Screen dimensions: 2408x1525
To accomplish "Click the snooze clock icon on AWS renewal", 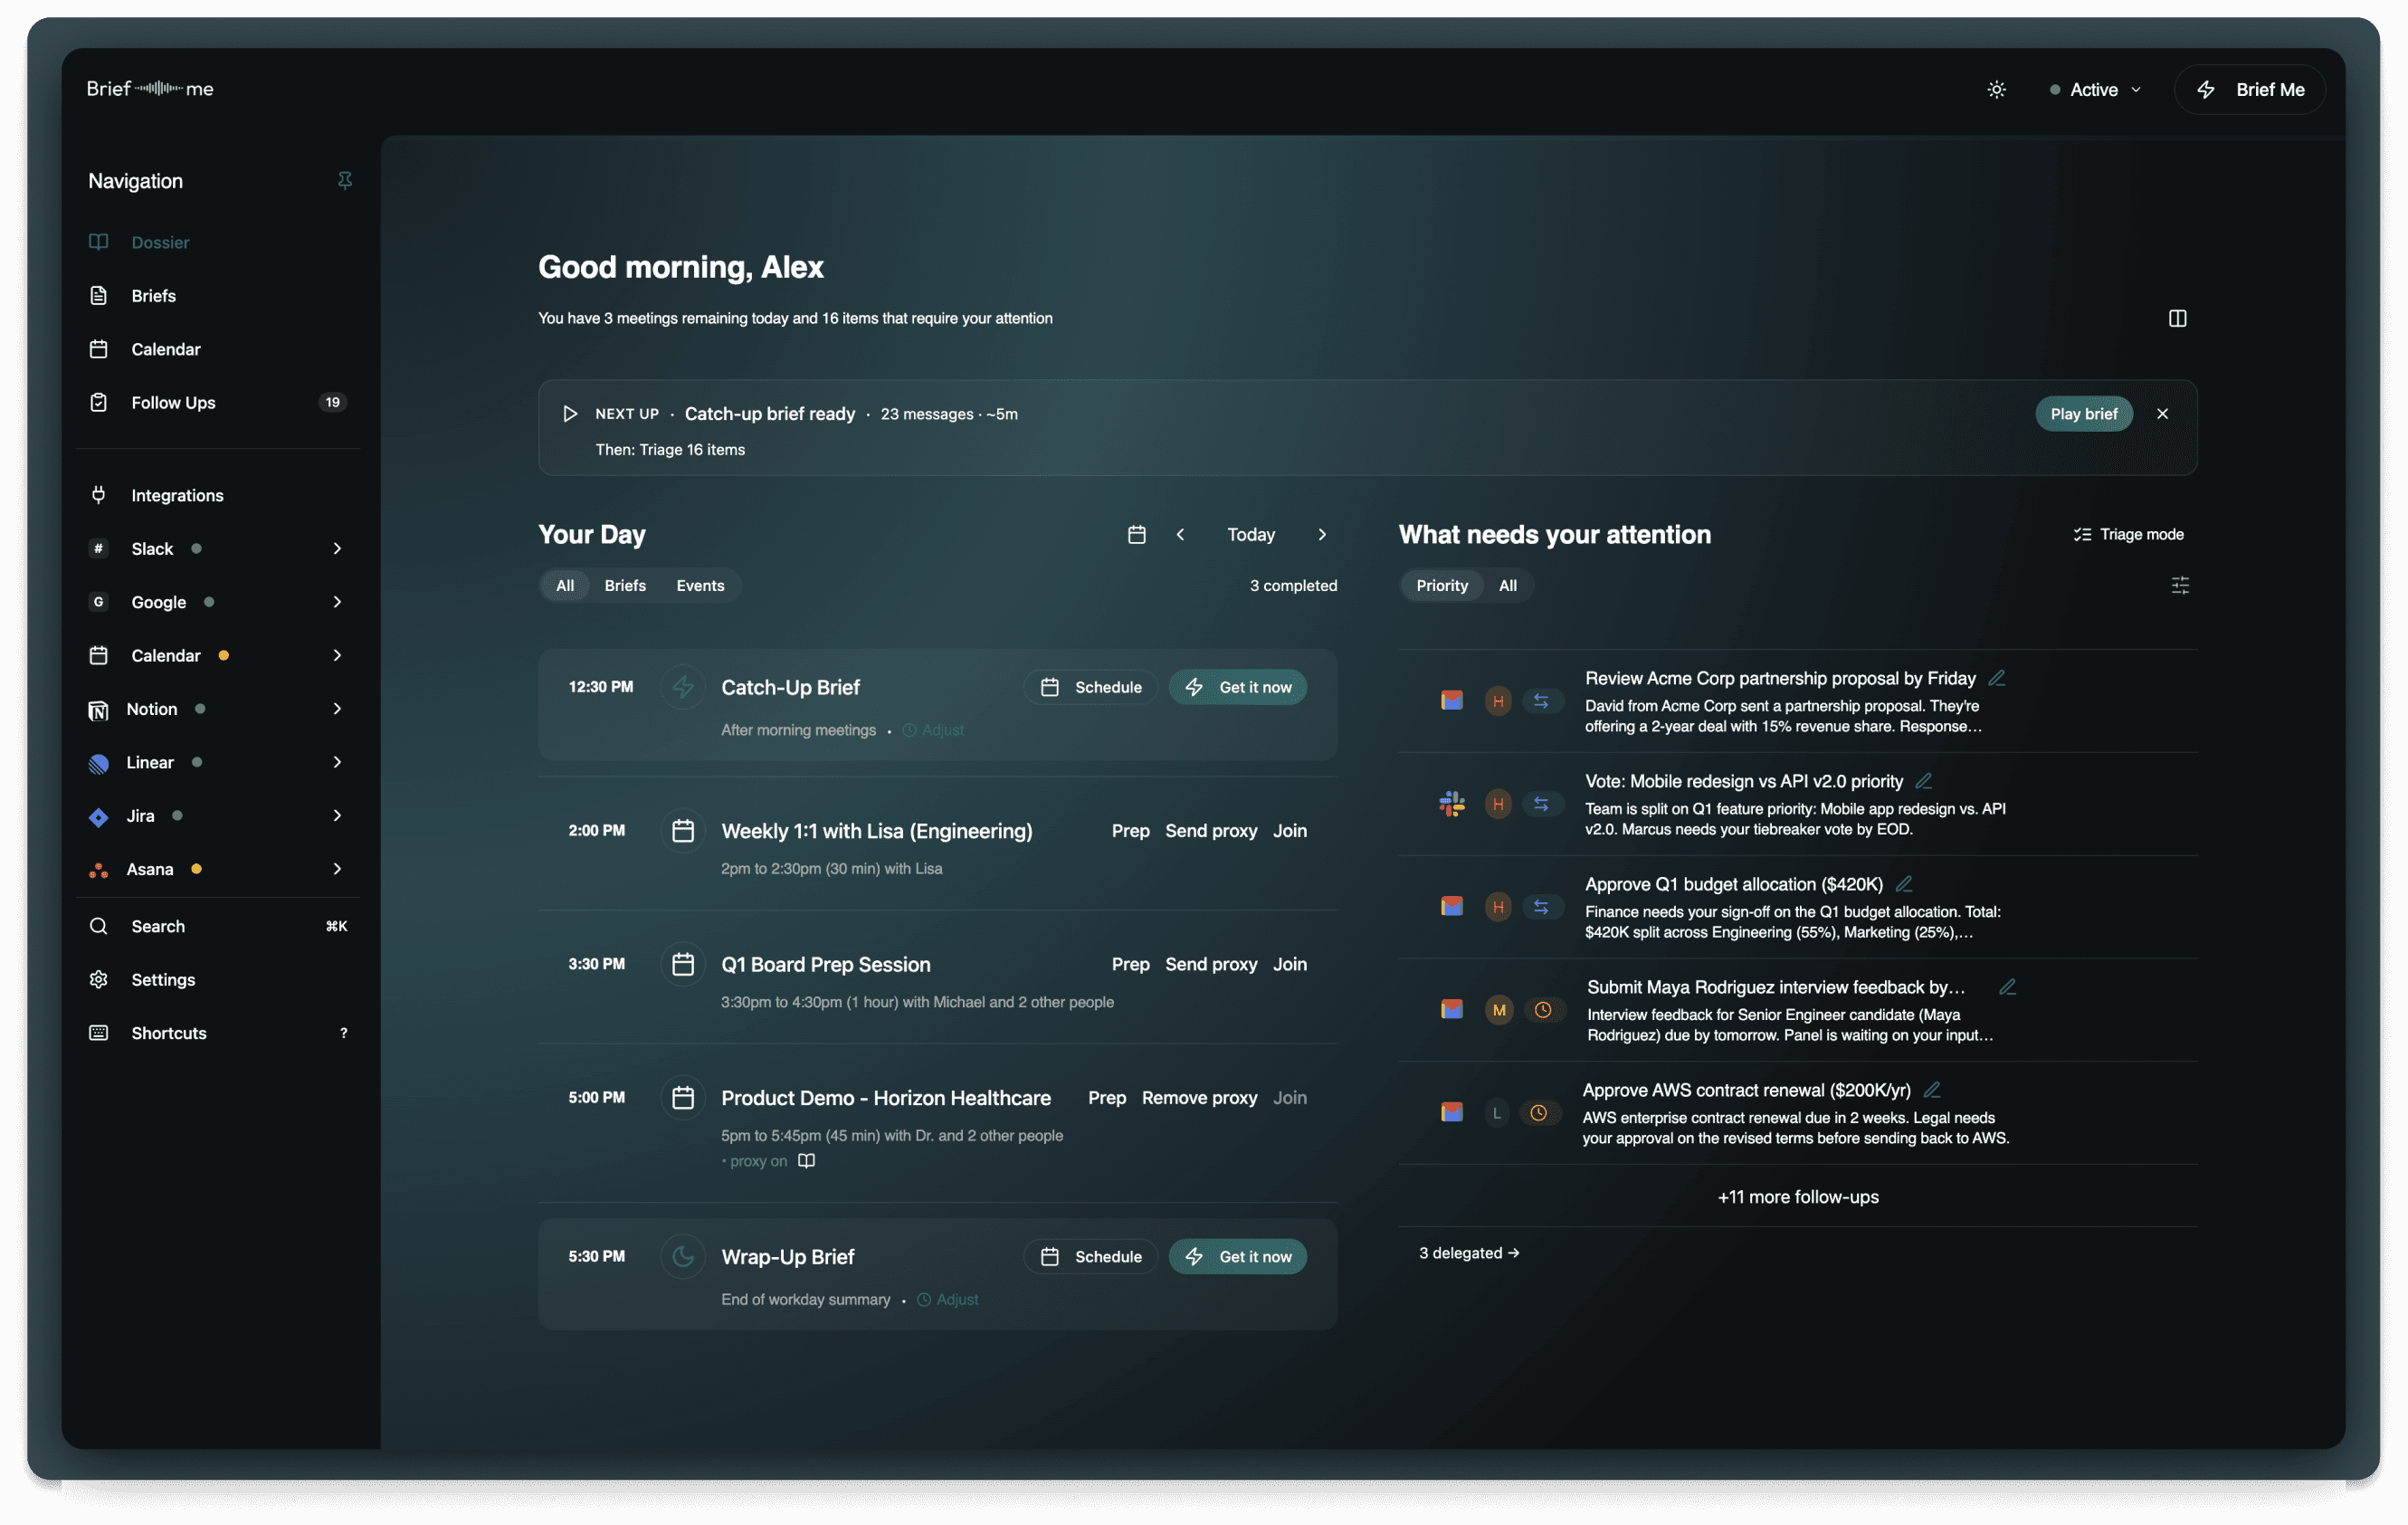I will click(x=1539, y=1113).
